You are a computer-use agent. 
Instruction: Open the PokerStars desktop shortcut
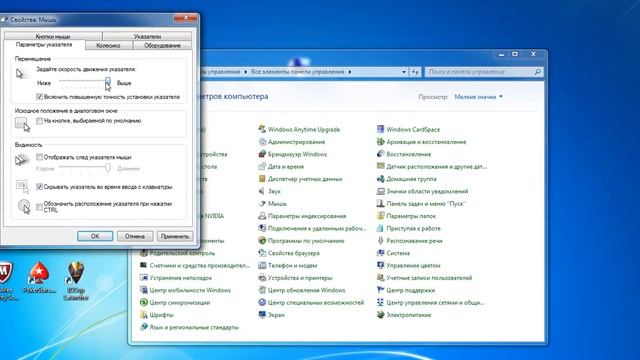(39, 278)
